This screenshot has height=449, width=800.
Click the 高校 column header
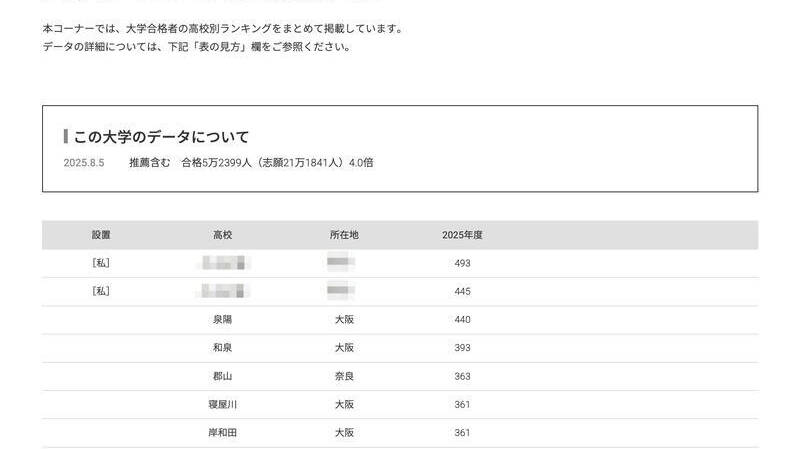[x=222, y=235]
